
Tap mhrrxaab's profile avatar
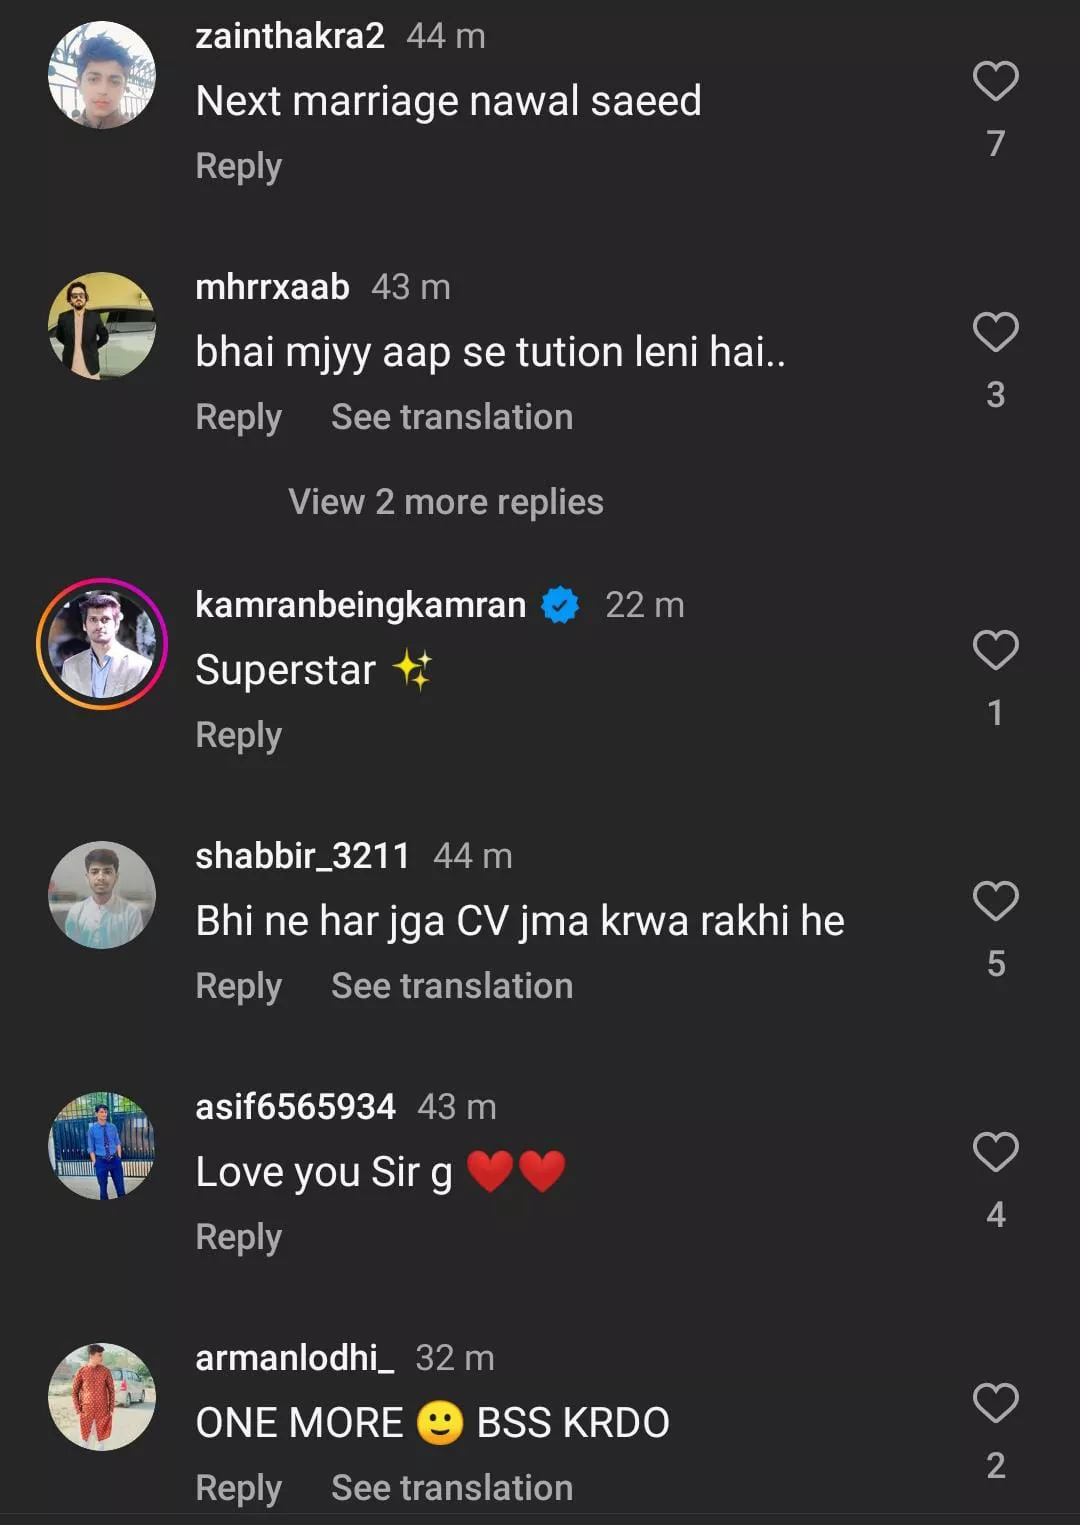(102, 326)
